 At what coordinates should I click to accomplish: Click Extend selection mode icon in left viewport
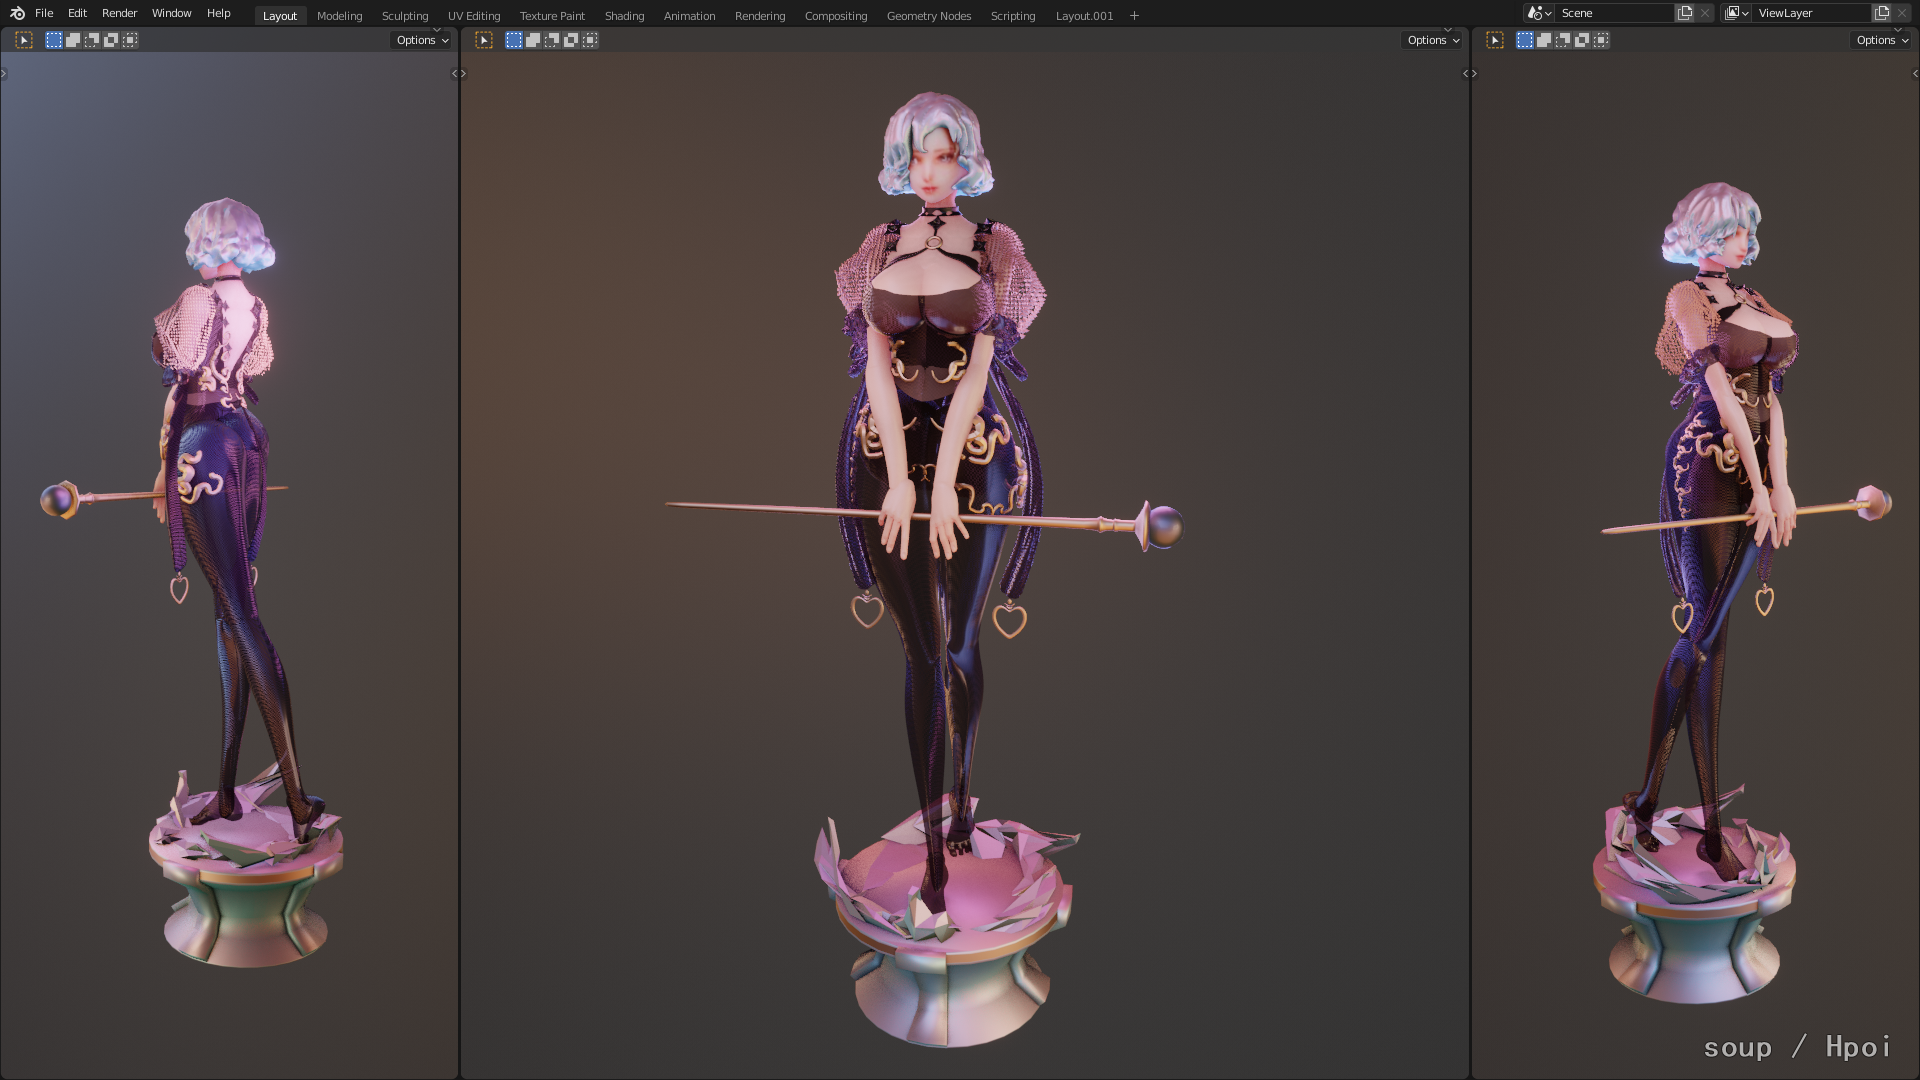[x=73, y=40]
